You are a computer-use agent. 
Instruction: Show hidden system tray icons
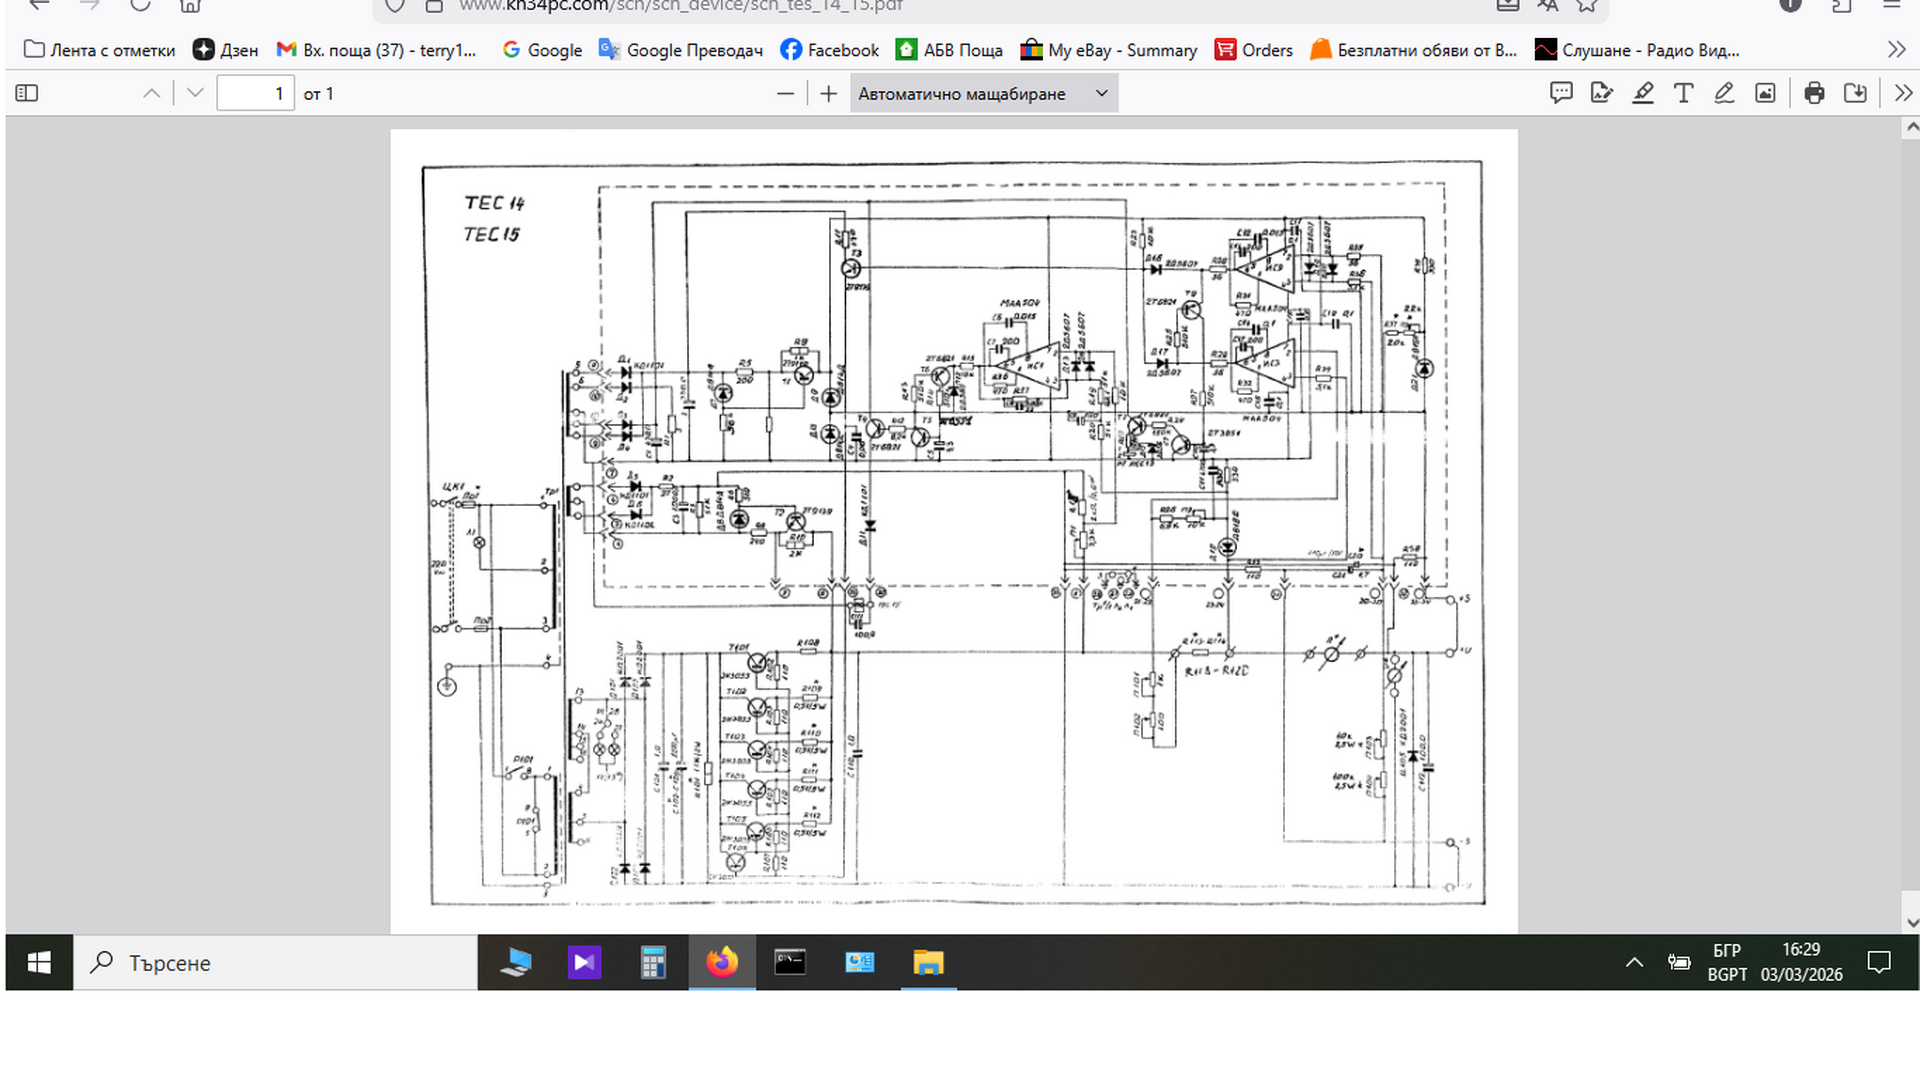(x=1634, y=963)
